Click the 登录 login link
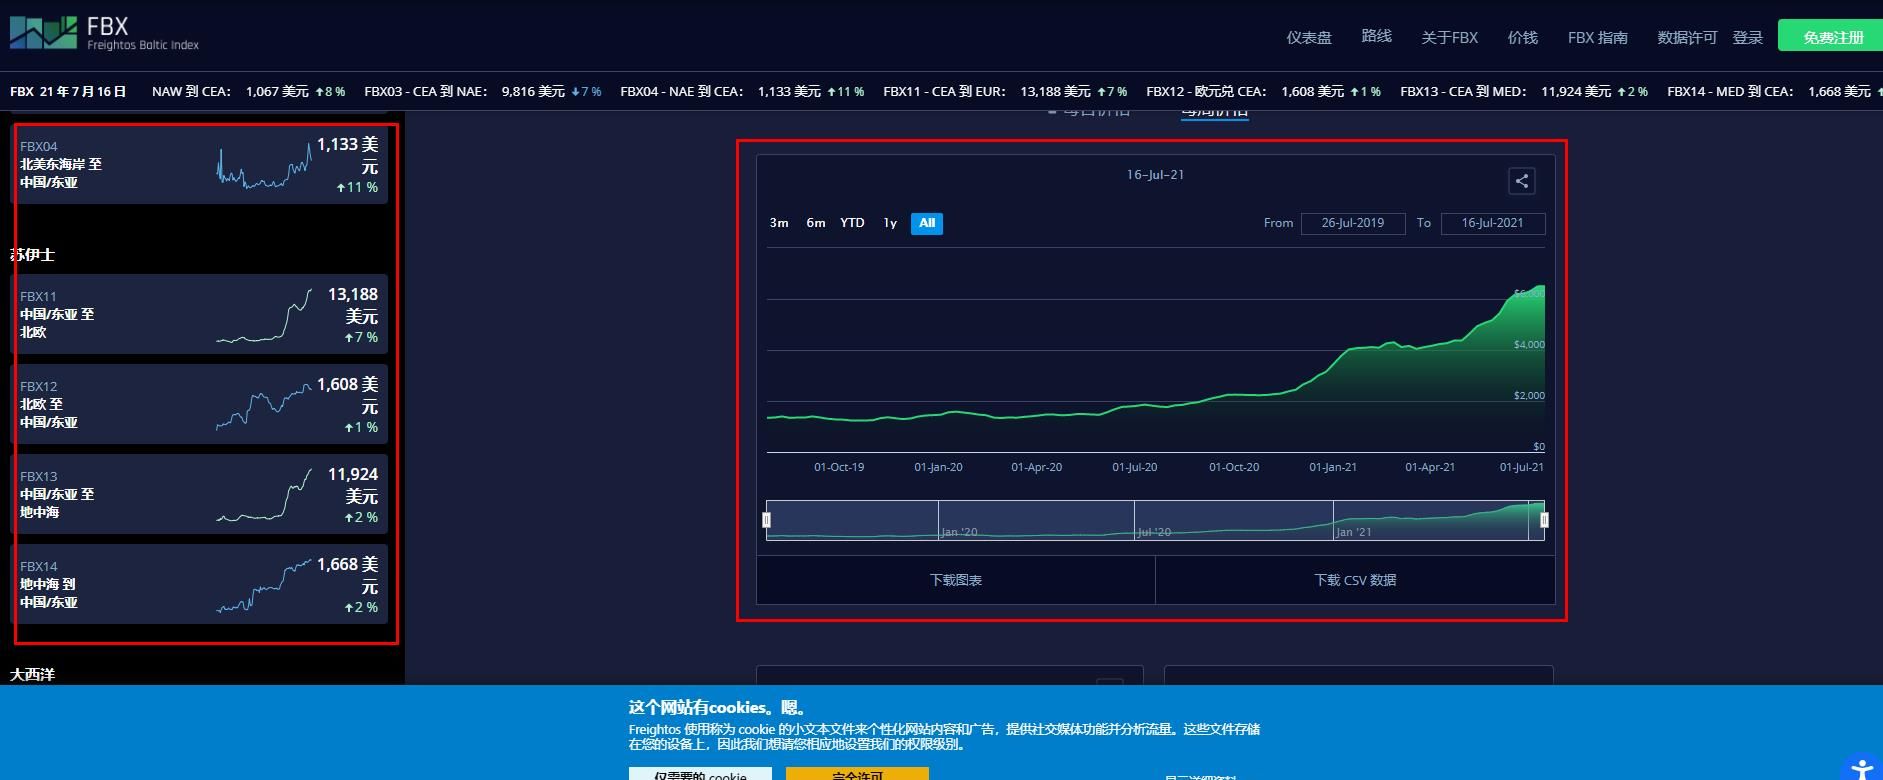The image size is (1883, 780). pyautogui.click(x=1747, y=37)
